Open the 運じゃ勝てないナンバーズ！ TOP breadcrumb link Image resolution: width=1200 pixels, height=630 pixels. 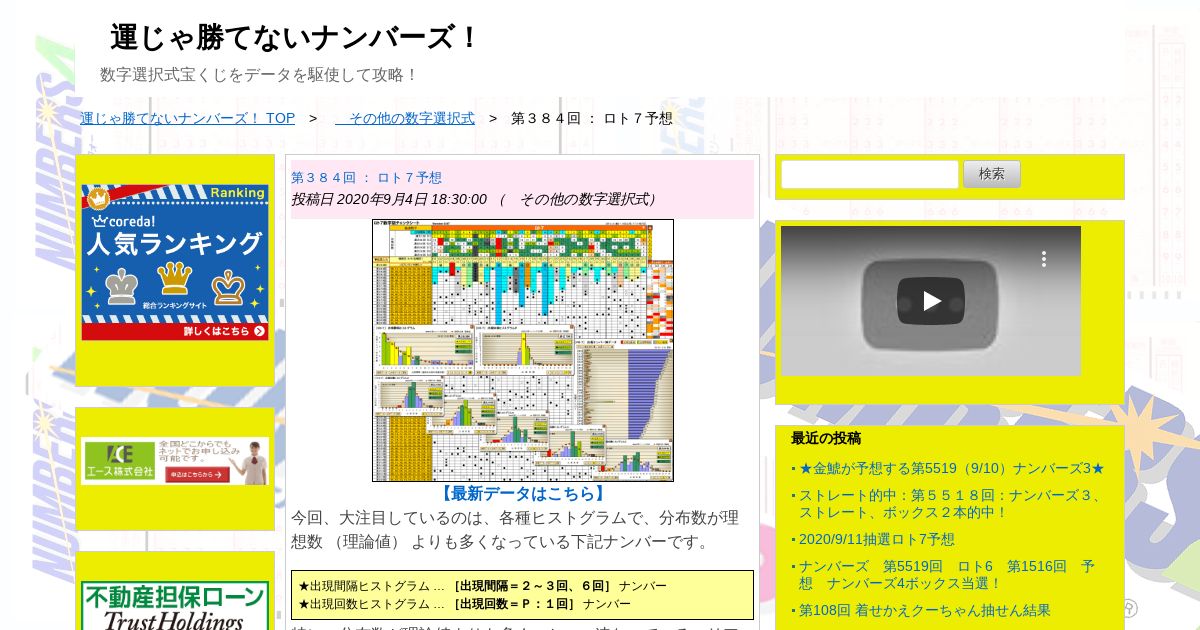188,118
